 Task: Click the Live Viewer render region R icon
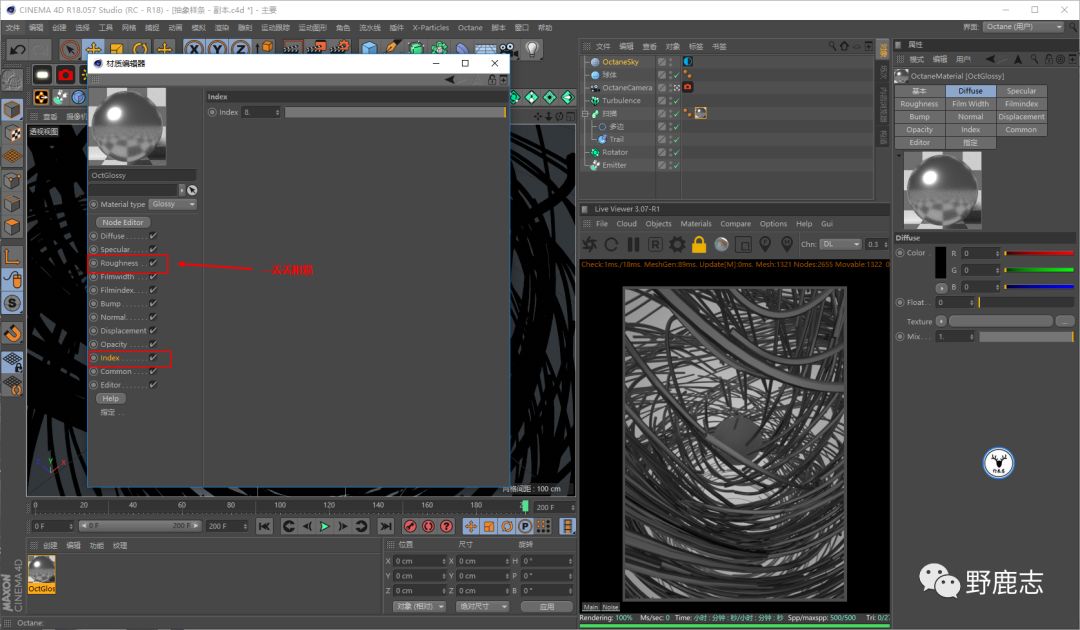point(655,244)
